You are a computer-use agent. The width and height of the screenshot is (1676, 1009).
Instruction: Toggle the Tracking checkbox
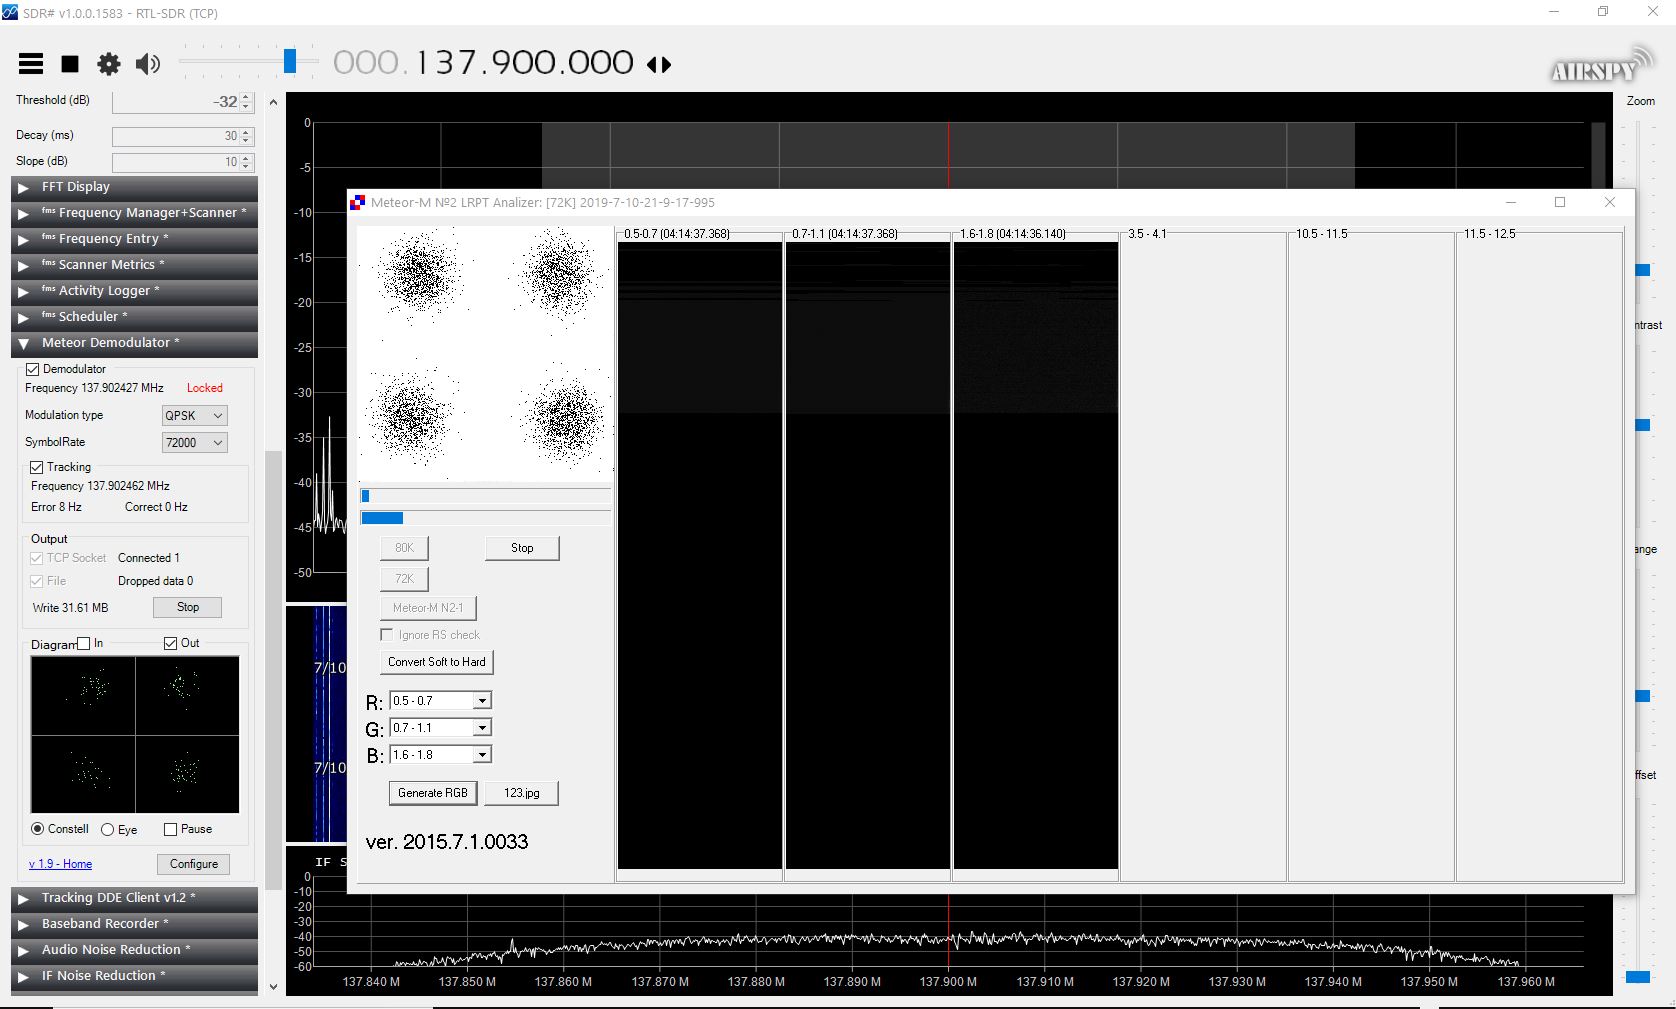[x=37, y=467]
